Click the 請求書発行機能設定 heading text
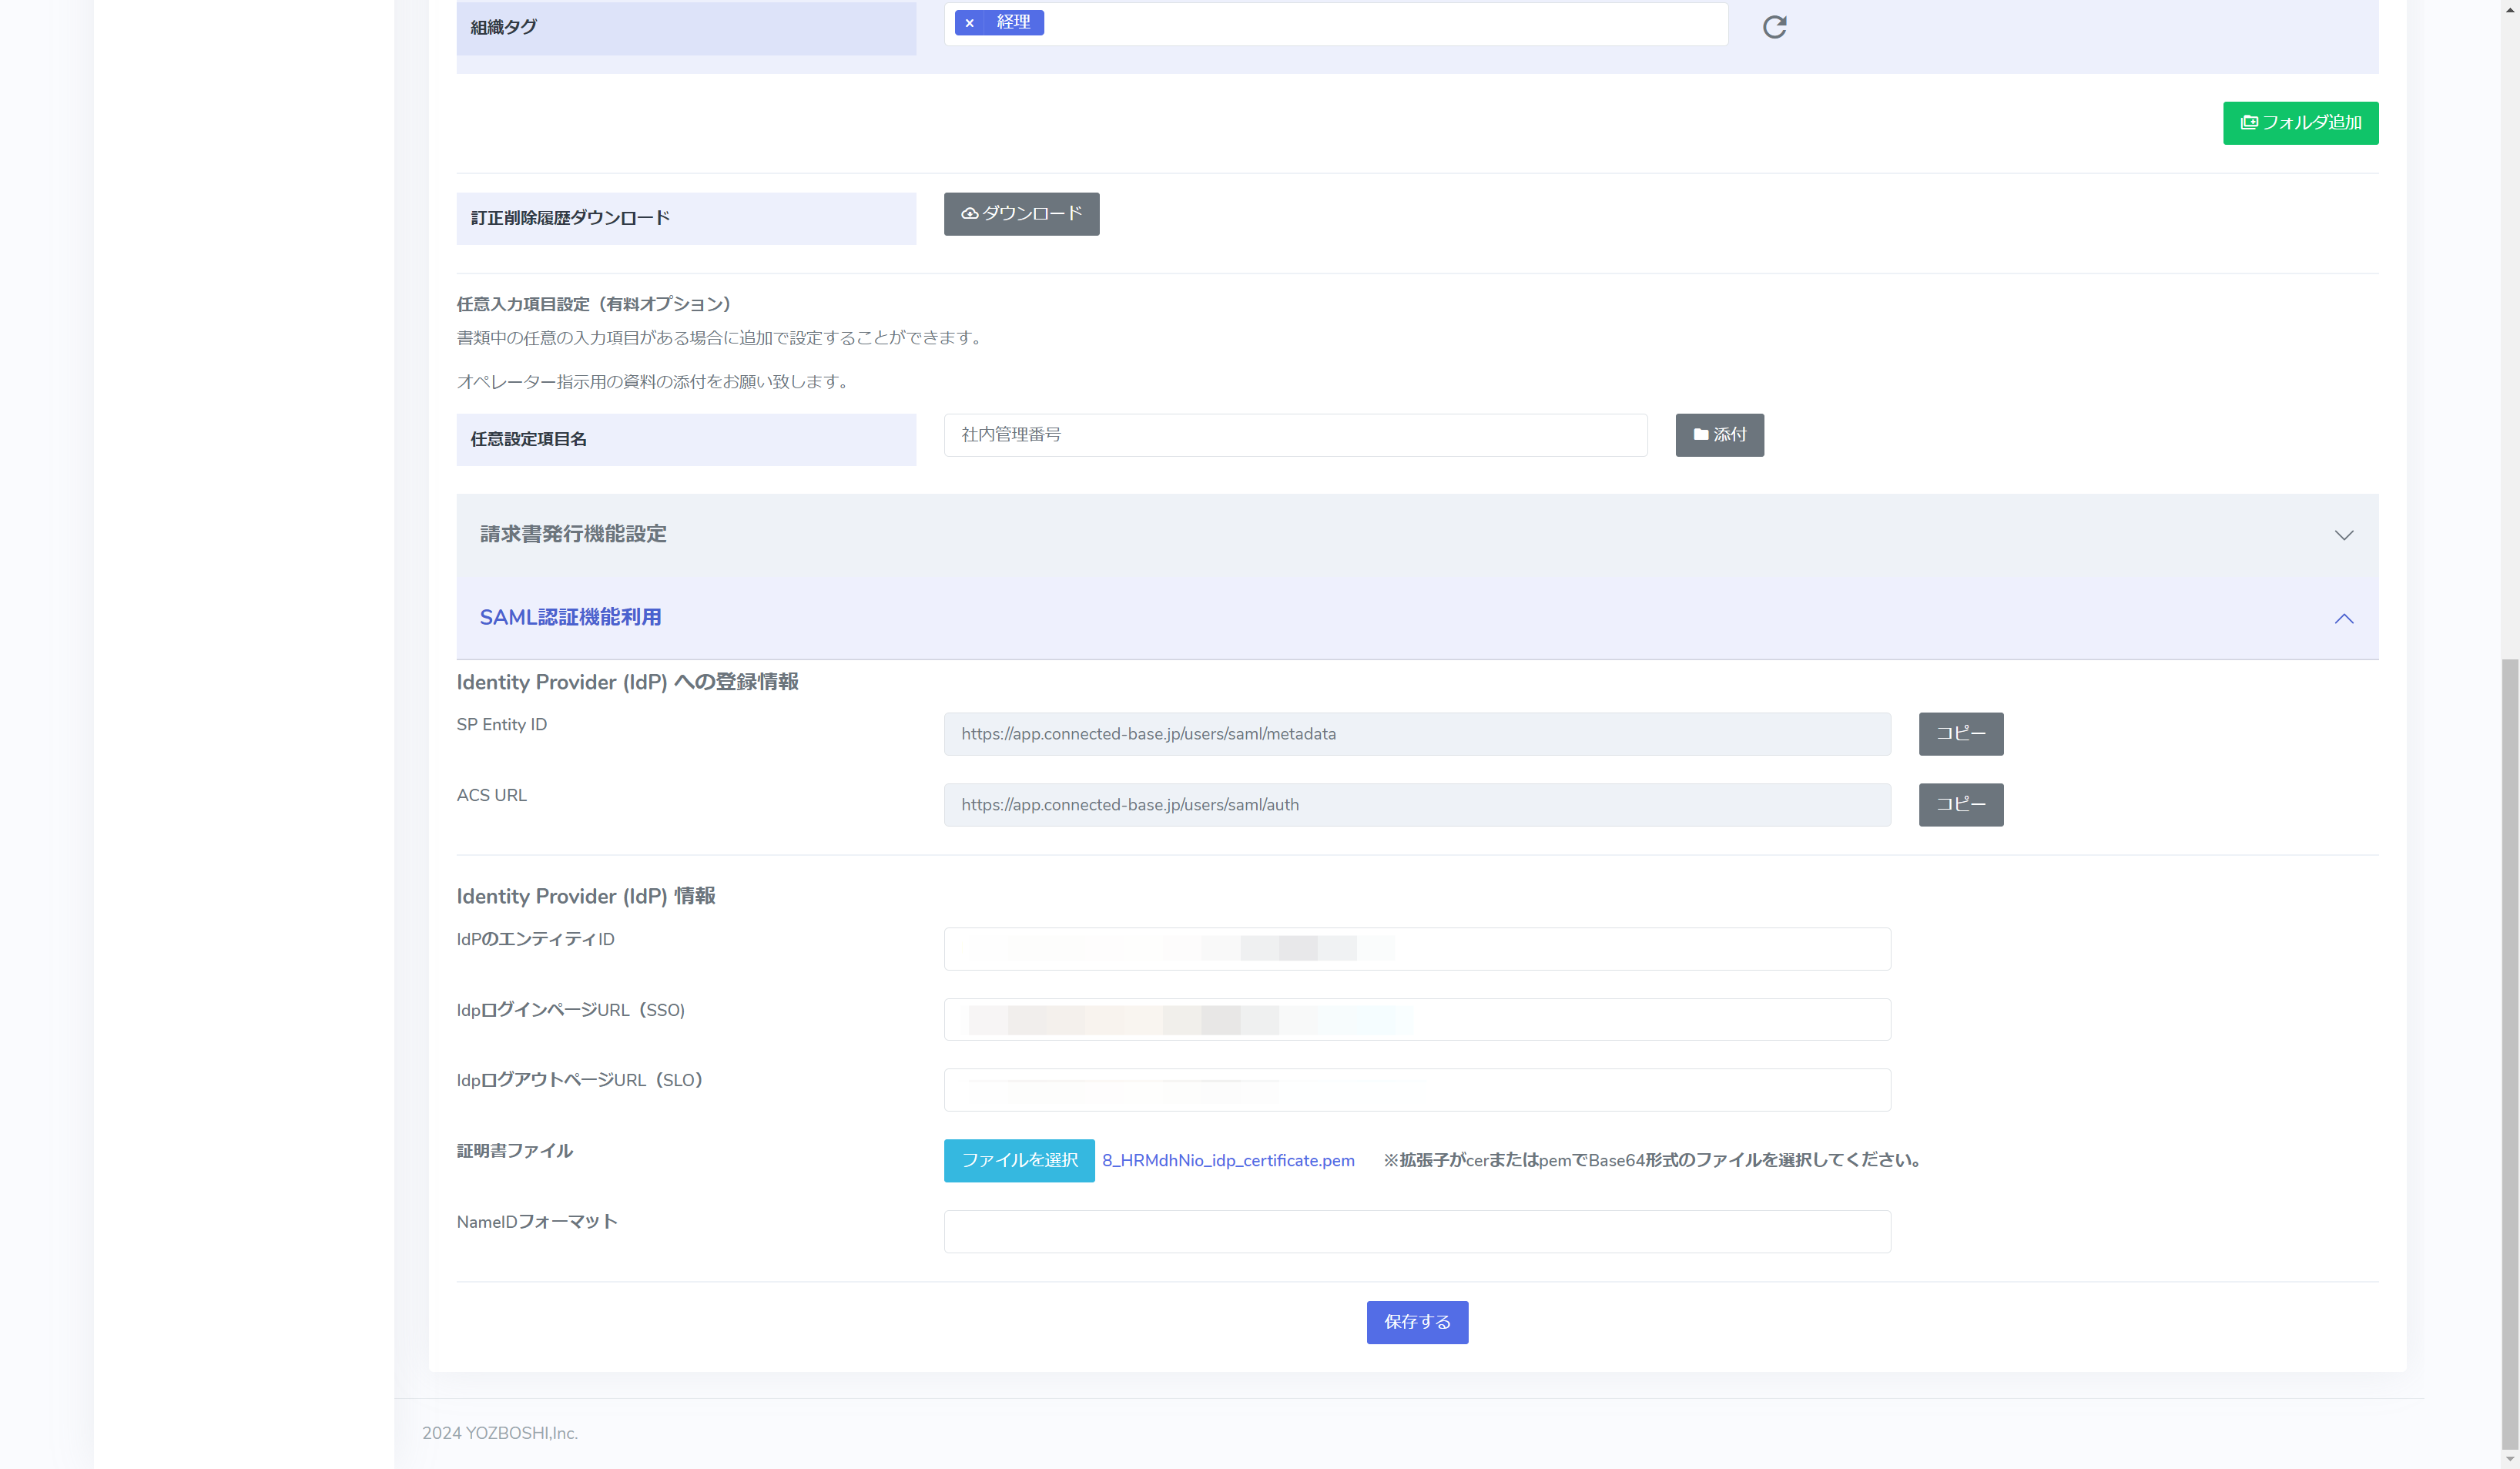 point(573,534)
